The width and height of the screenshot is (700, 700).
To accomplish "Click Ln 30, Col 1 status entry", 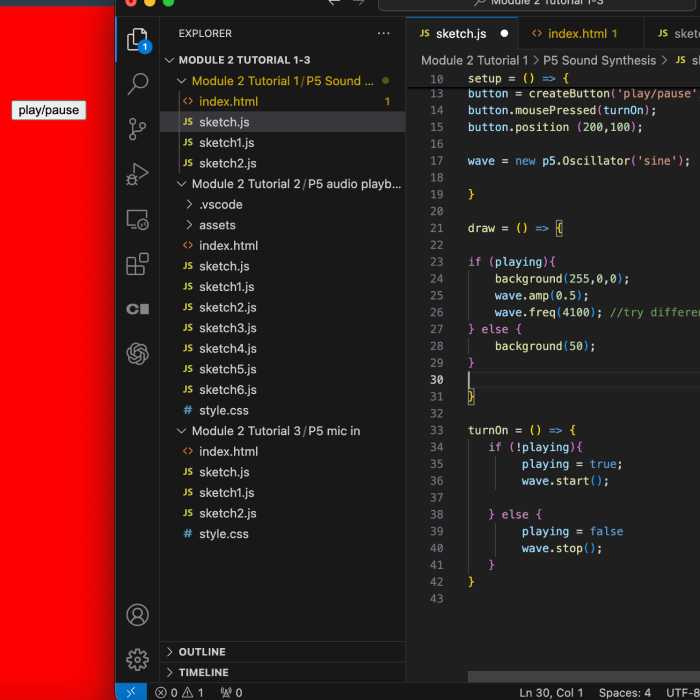I will click(x=551, y=692).
